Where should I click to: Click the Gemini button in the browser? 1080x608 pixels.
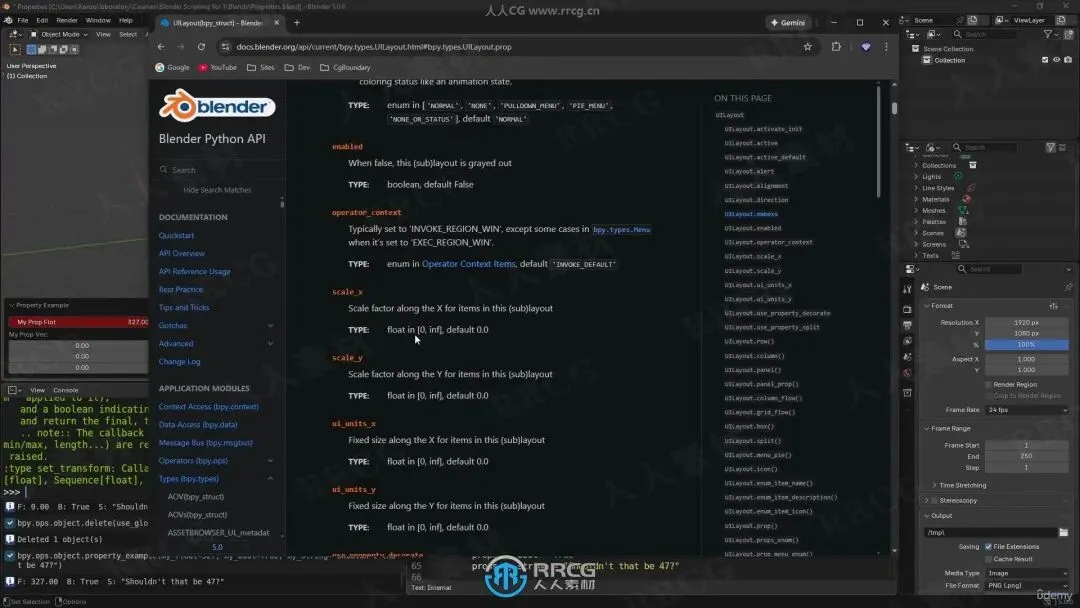point(788,23)
